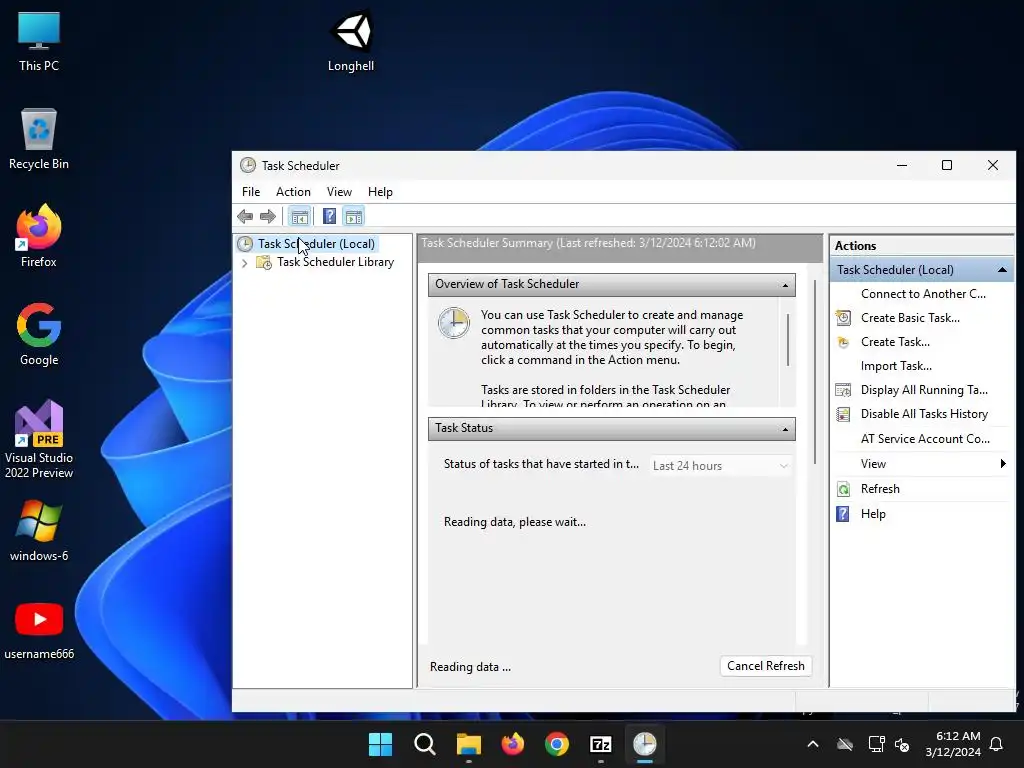Click the 'Reading data, please wait...' text
The width and height of the screenshot is (1024, 768).
tap(515, 522)
